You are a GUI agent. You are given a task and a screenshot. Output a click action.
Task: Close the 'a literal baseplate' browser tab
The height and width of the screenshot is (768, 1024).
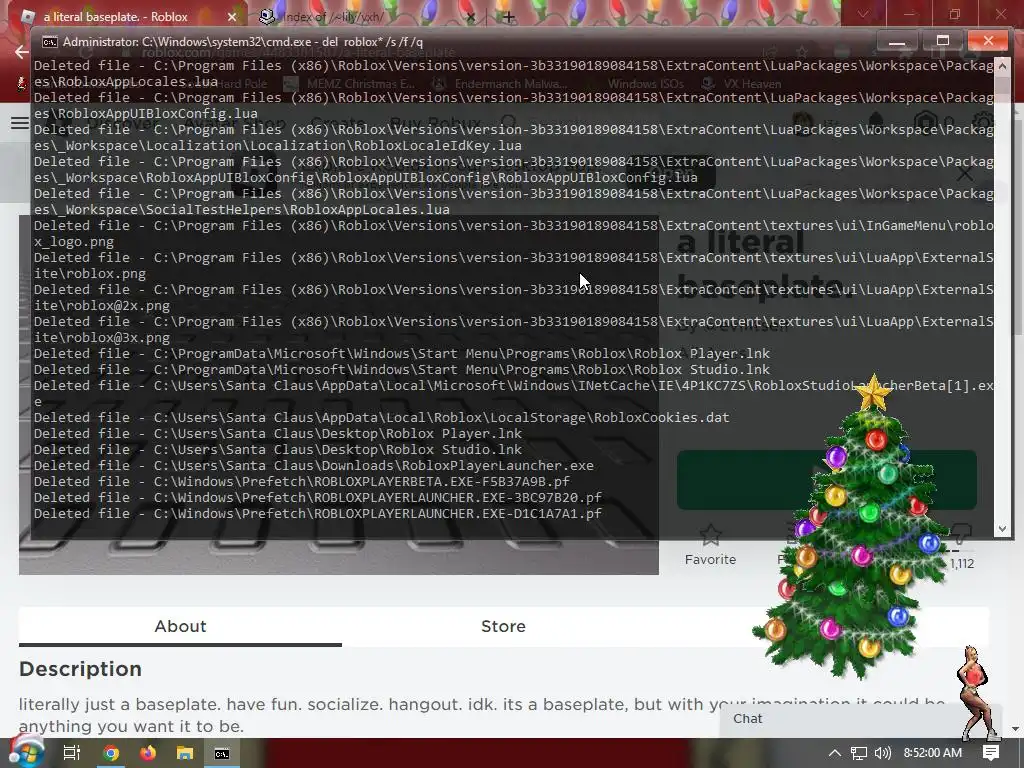232,17
